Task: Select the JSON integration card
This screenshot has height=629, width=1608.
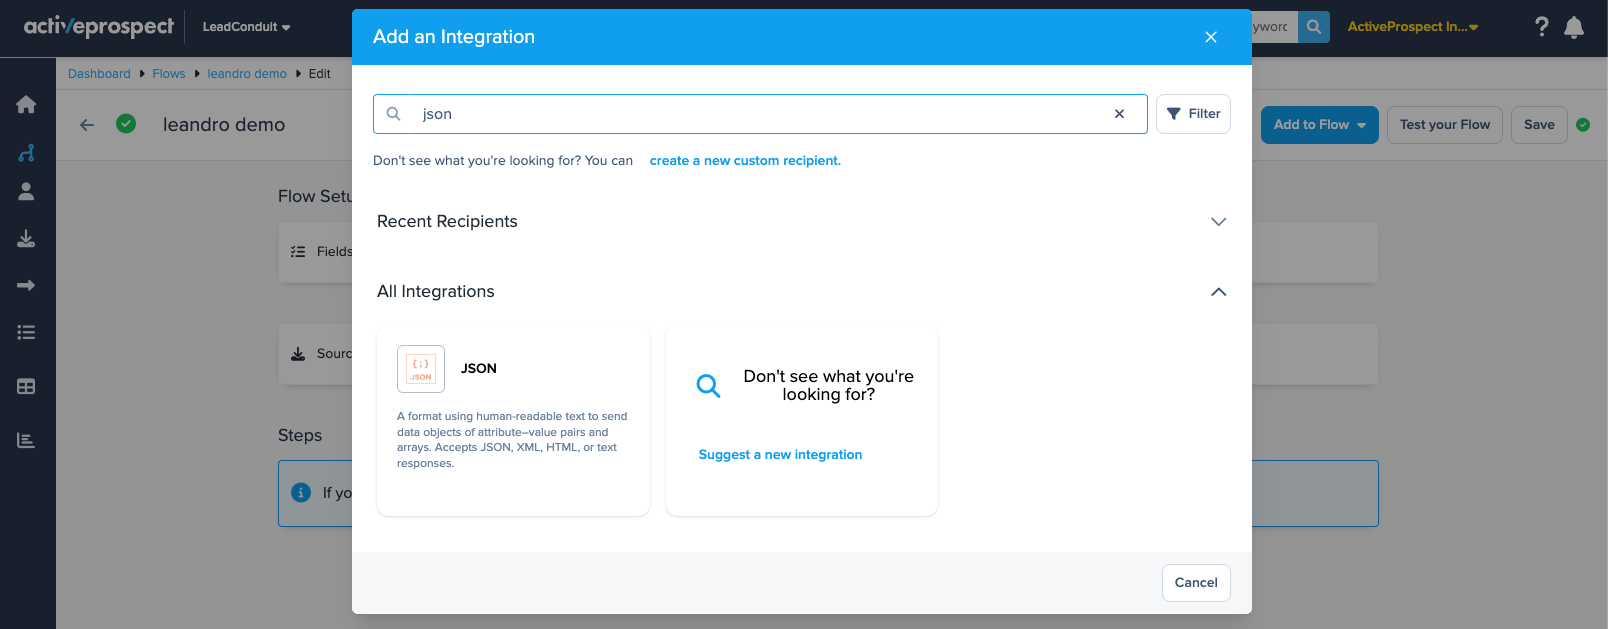Action: coord(513,420)
